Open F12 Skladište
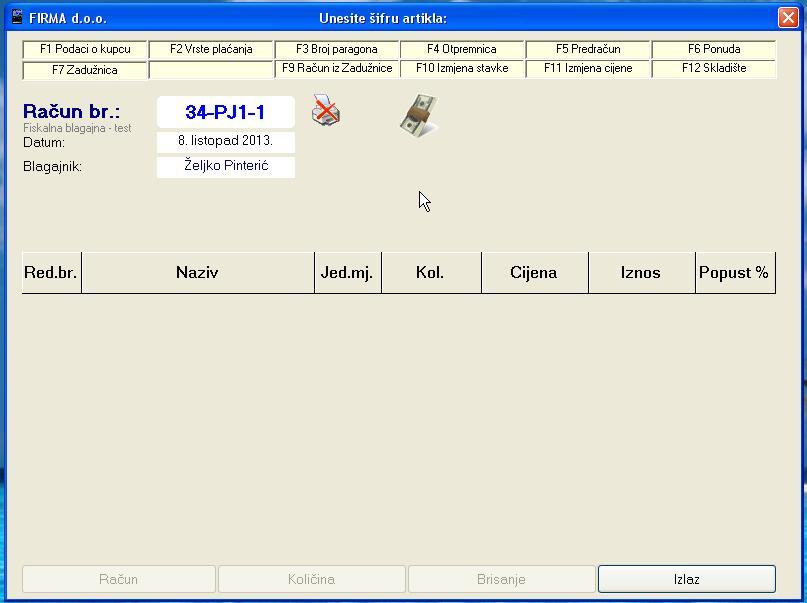The height and width of the screenshot is (603, 807). pyautogui.click(x=714, y=68)
